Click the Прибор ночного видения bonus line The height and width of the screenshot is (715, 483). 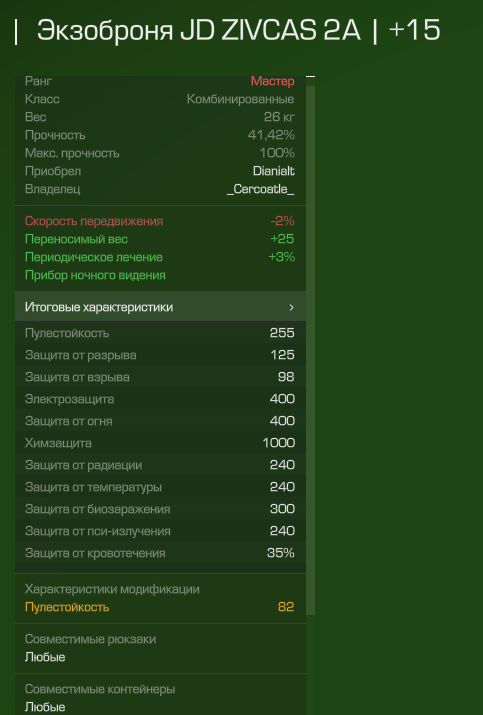pos(95,275)
